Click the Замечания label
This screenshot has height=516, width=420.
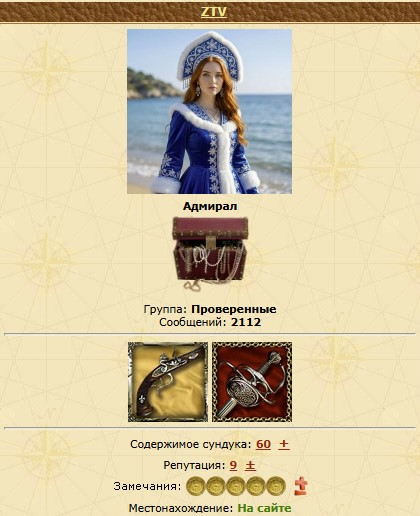[147, 486]
